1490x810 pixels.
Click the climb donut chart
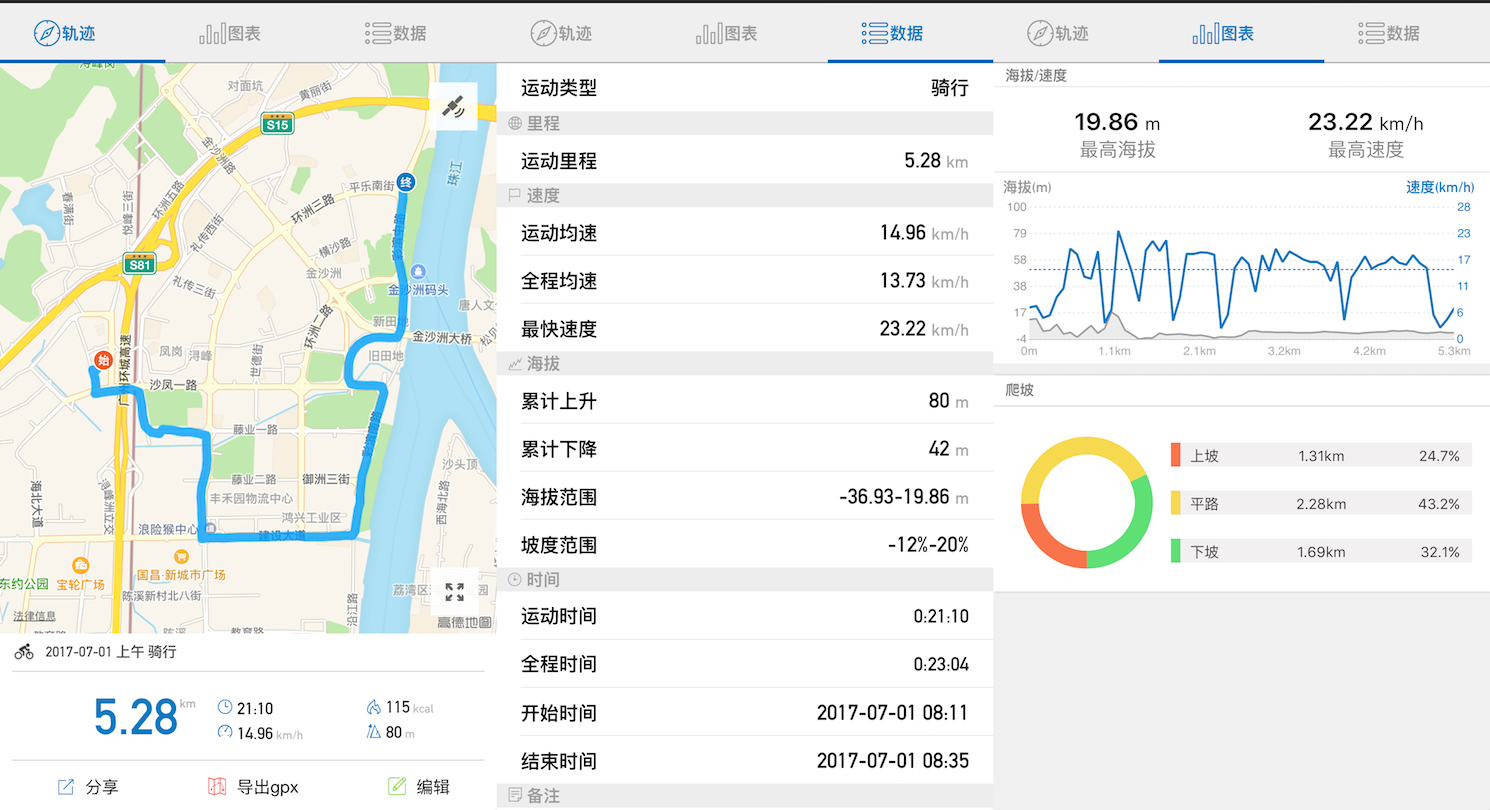click(1087, 502)
